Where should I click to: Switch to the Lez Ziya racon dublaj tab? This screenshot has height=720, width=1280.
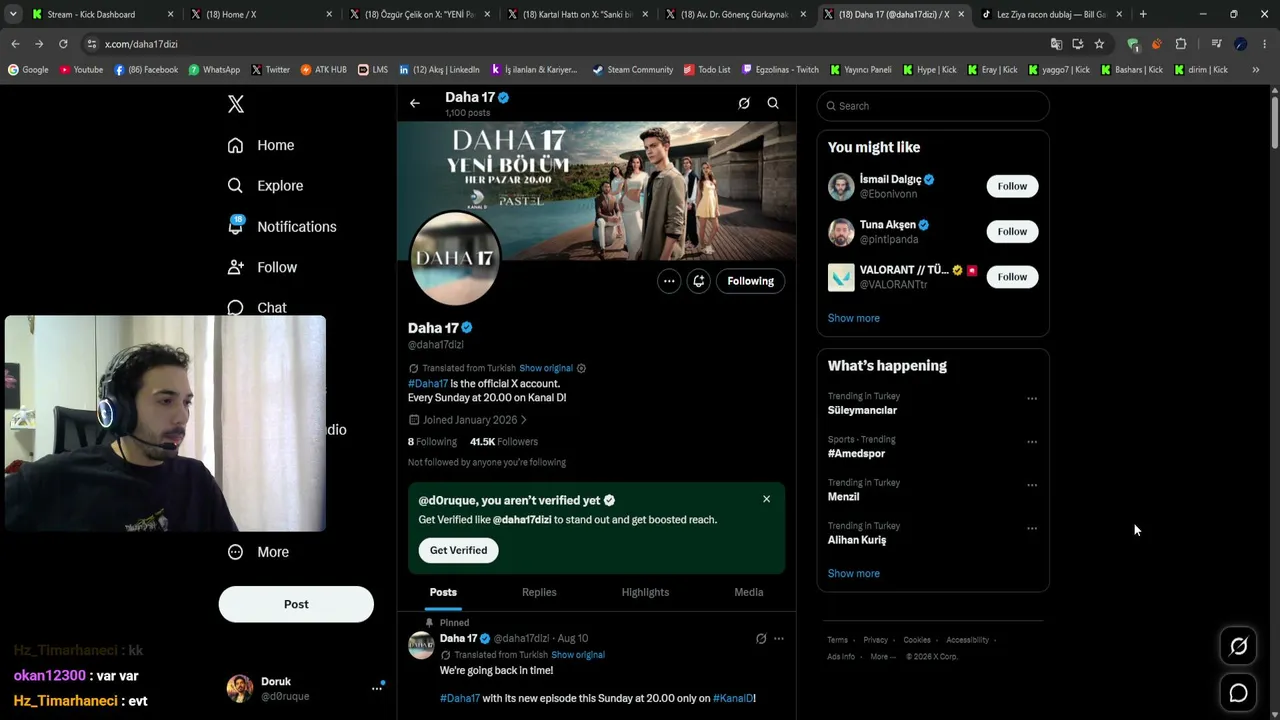point(1050,14)
